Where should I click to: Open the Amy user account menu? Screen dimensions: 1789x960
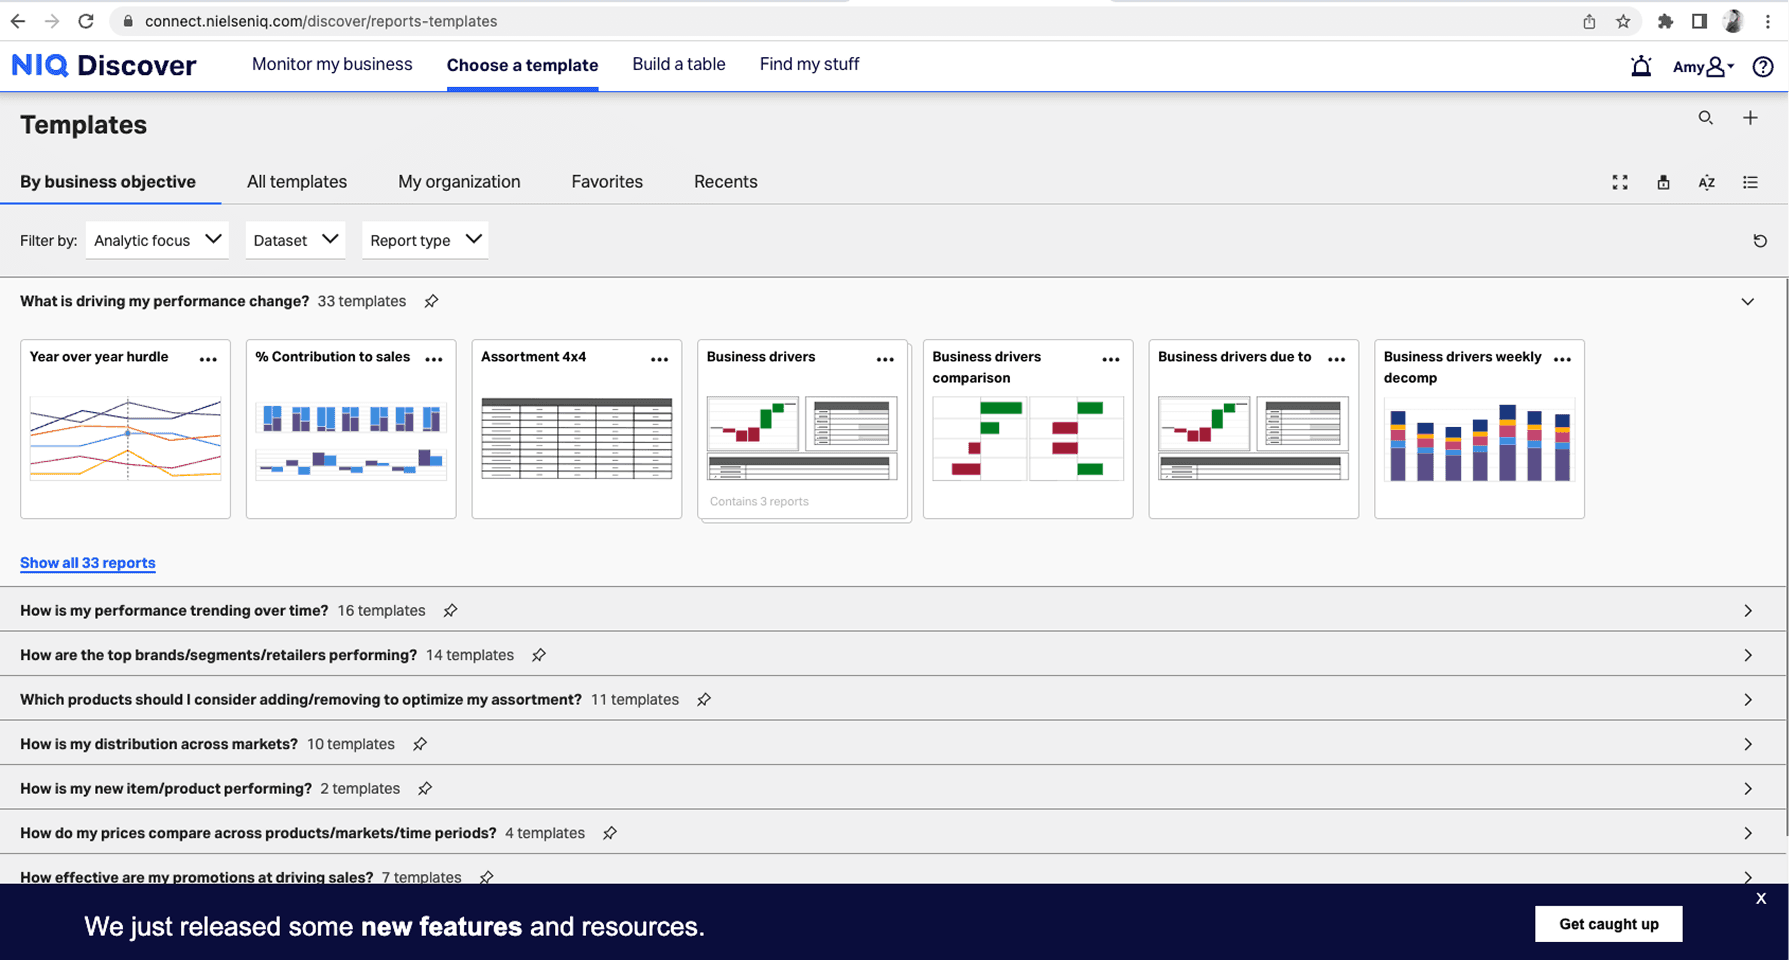[1703, 67]
